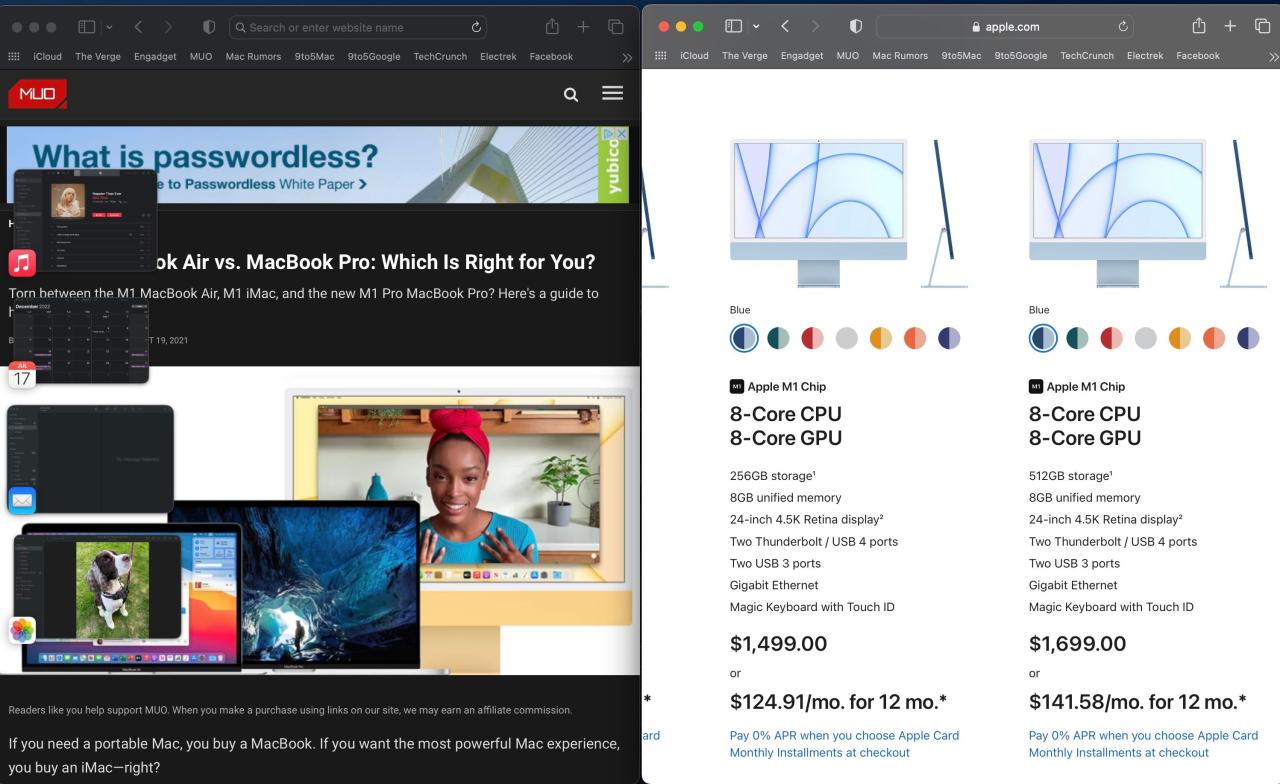Viewport: 1280px width, 784px height.
Task: Select the Blue color for the $1,699 iMac
Action: (x=1043, y=338)
